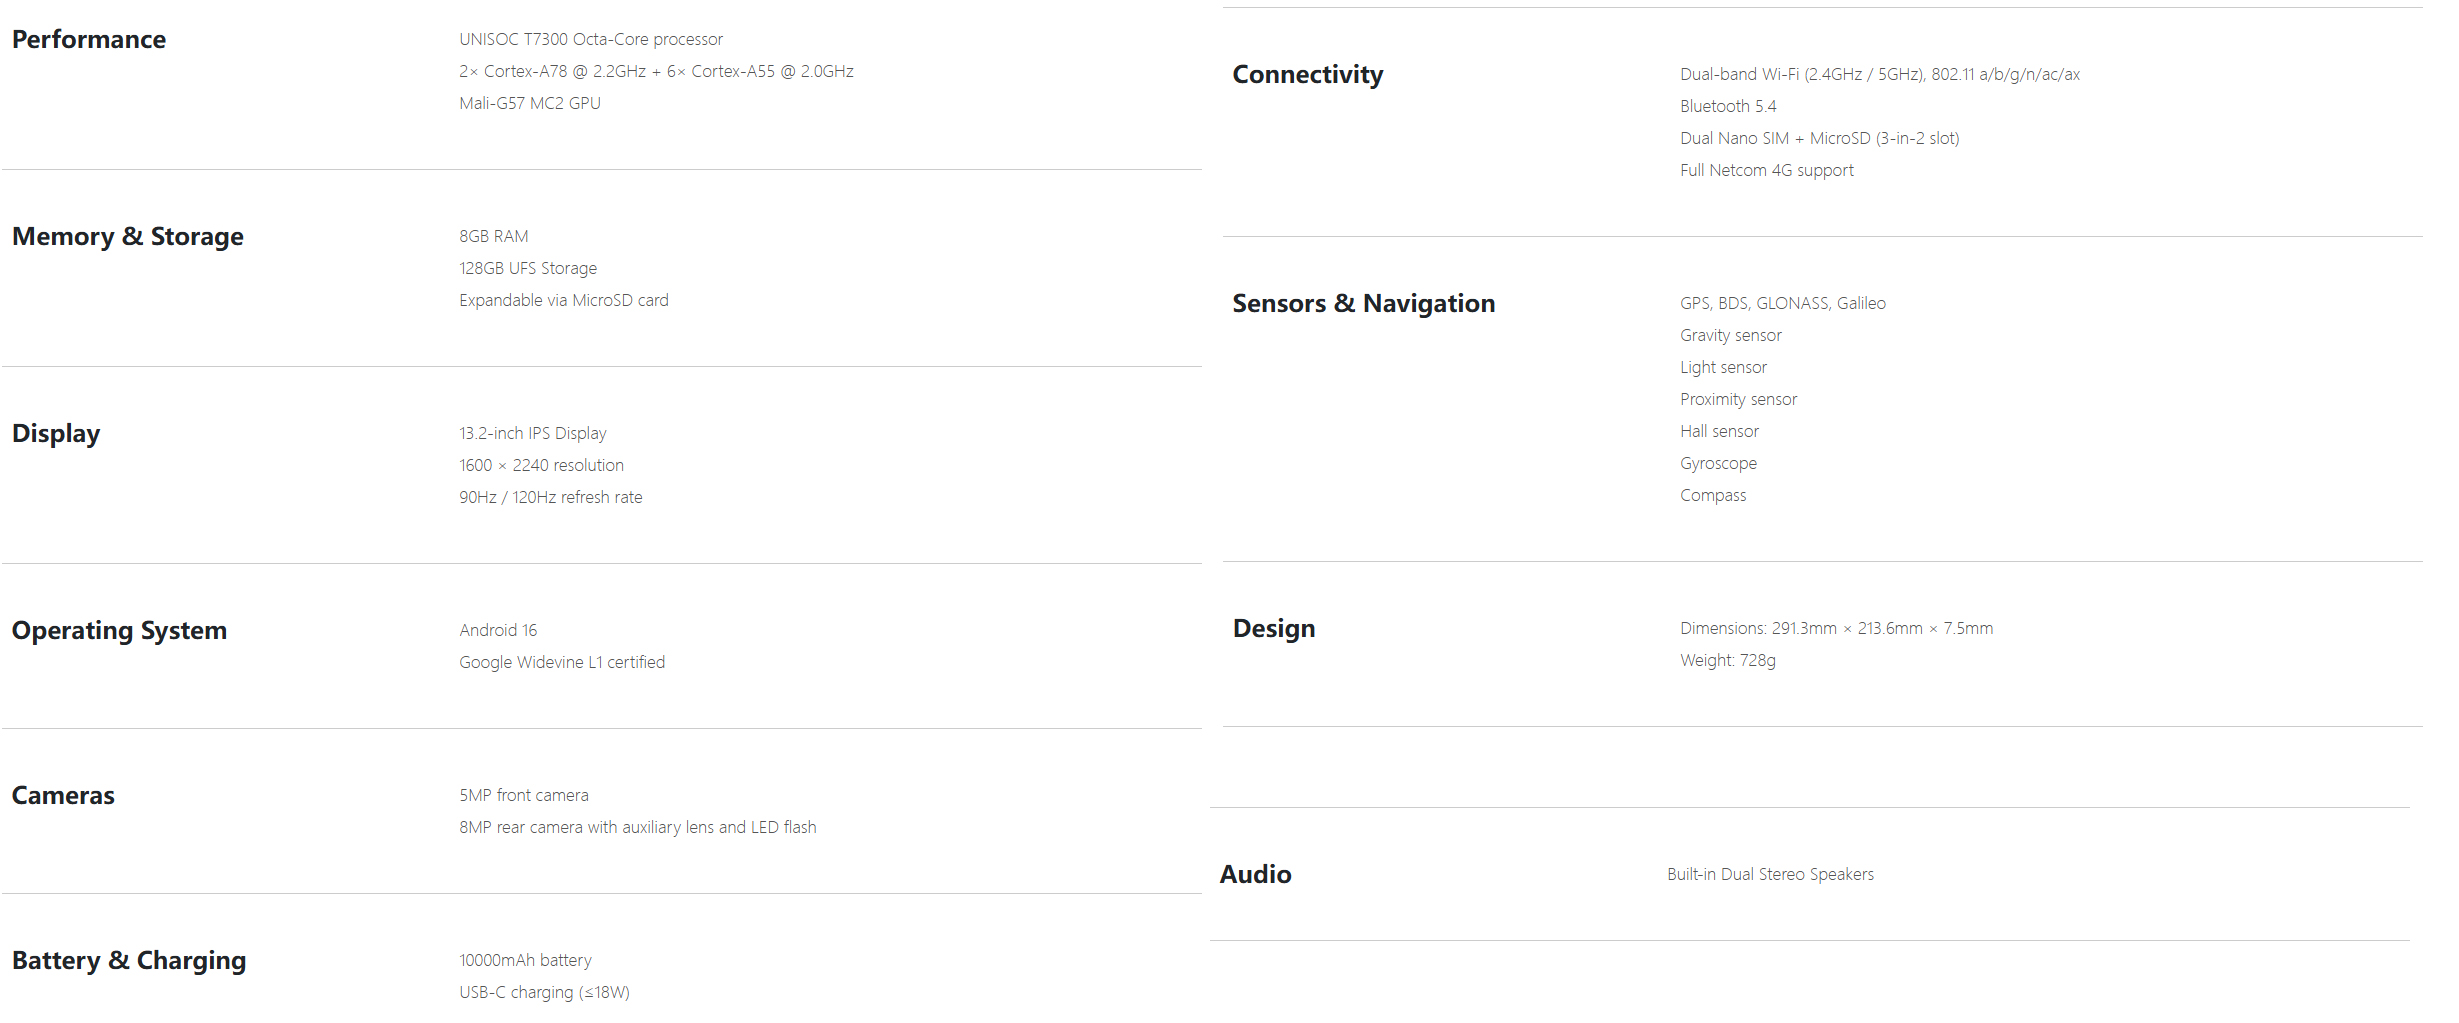2459x1023 pixels.
Task: Click the Sensors & Navigation heading
Action: tap(1364, 304)
